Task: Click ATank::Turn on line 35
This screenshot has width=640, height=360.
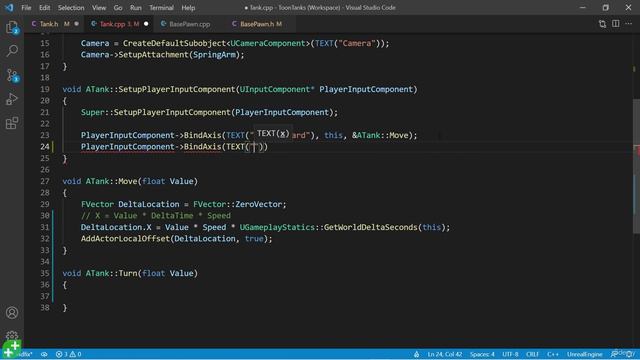Action: click(111, 273)
